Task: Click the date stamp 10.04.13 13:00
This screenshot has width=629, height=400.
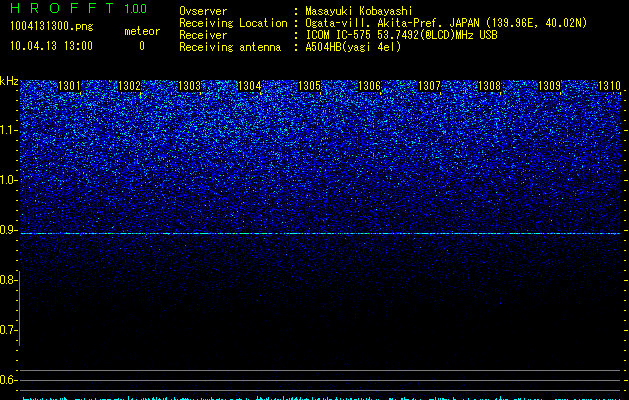Action: coord(51,46)
